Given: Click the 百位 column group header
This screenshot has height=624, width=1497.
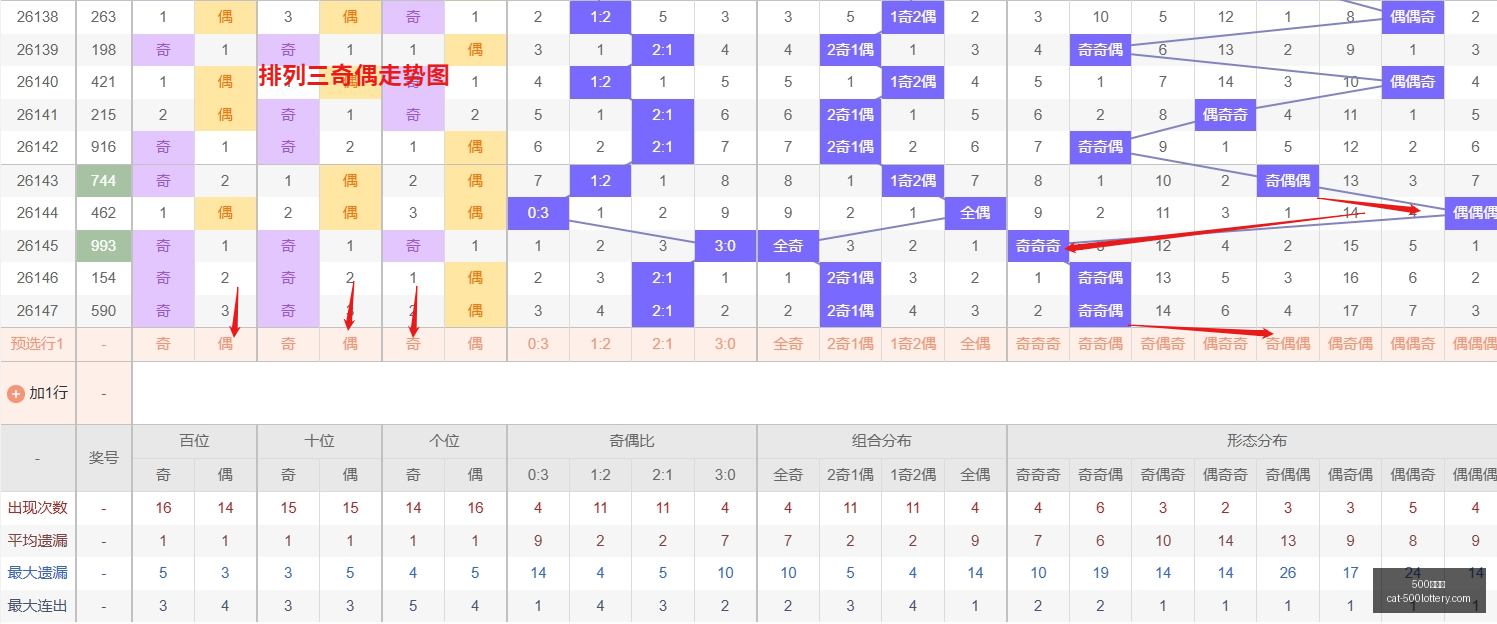Looking at the screenshot, I should point(194,441).
